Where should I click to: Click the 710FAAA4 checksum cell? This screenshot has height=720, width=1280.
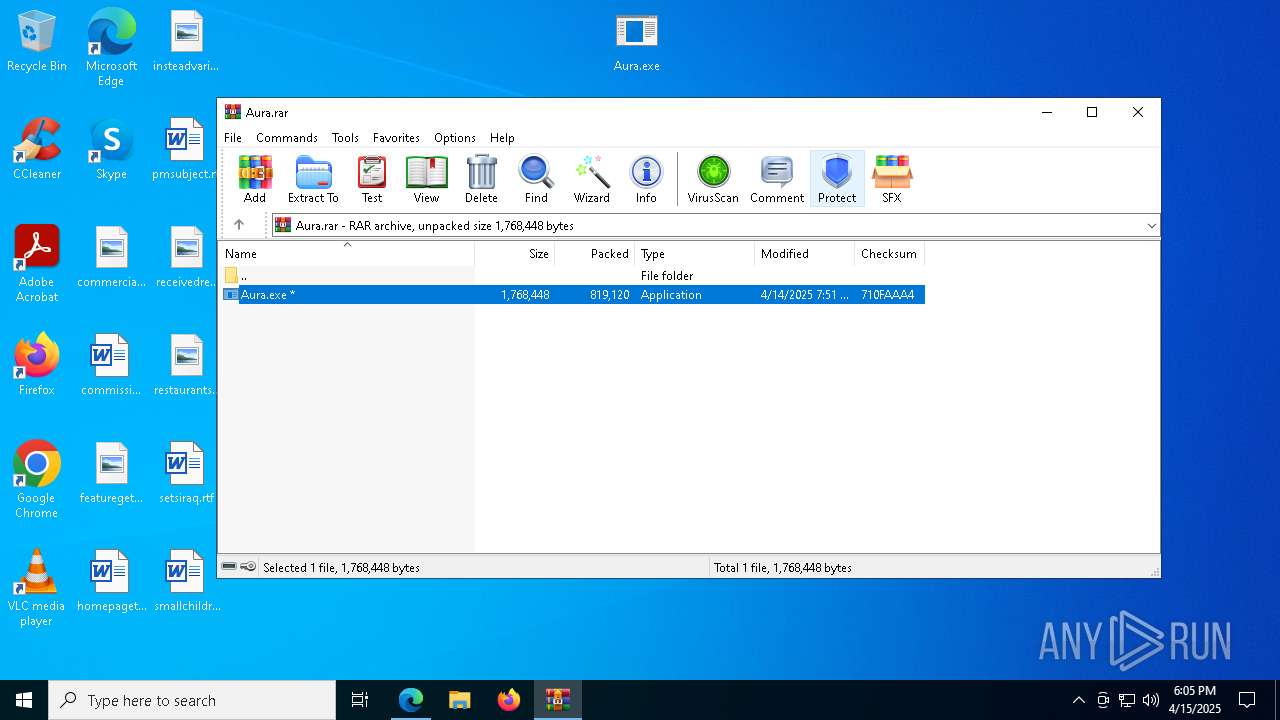click(x=888, y=295)
